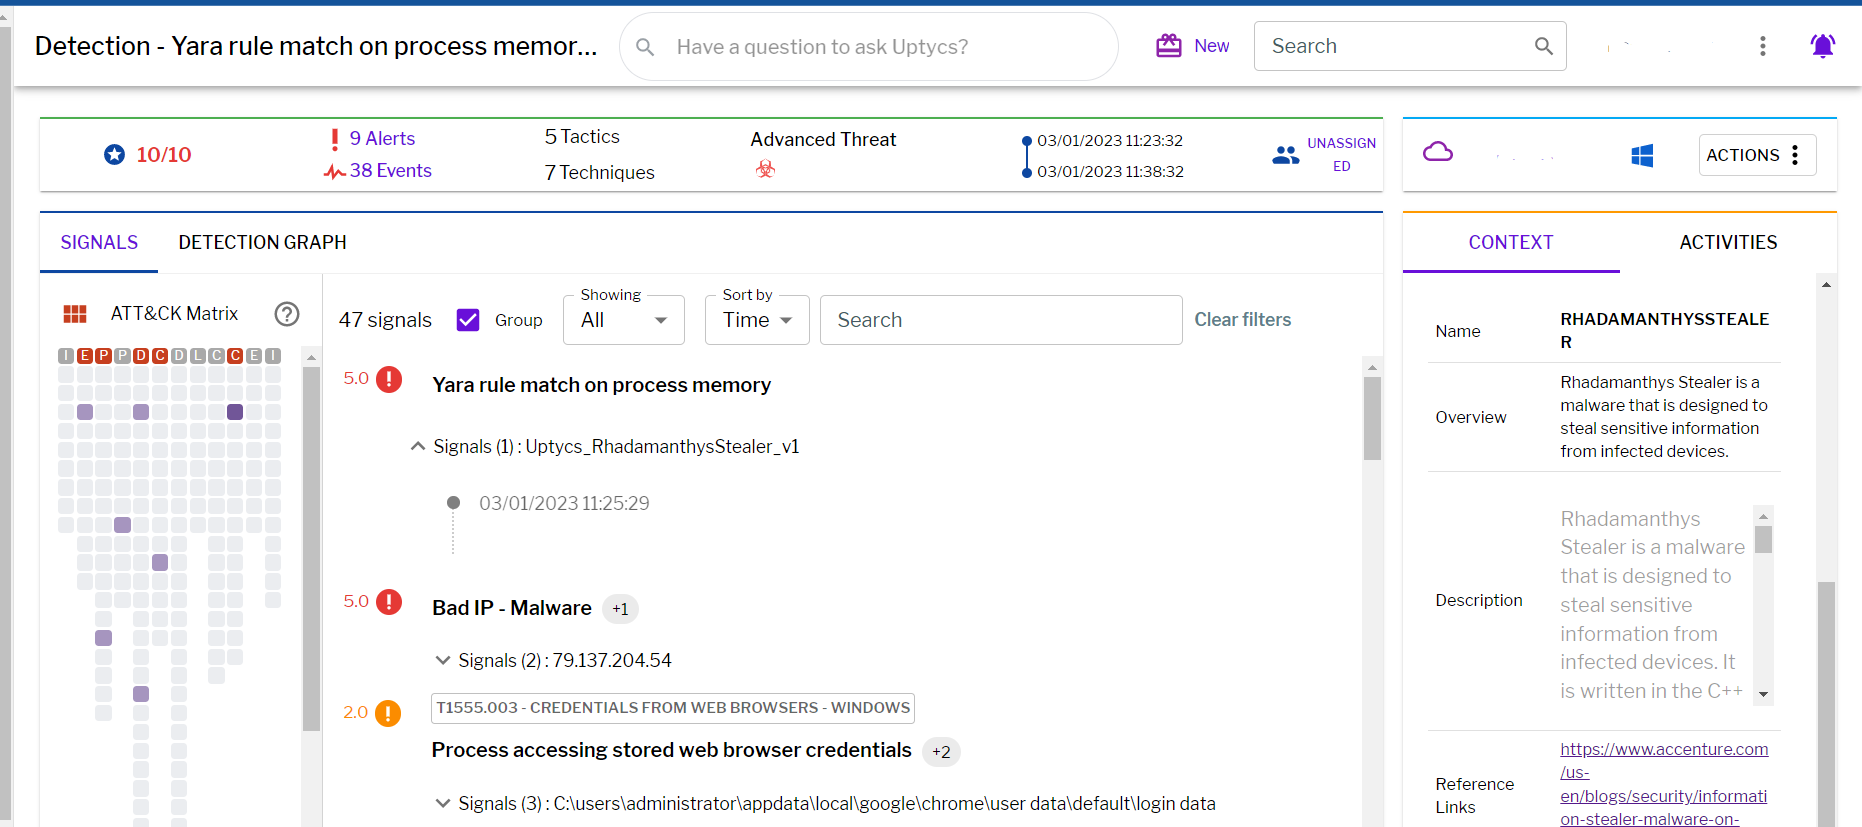The width and height of the screenshot is (1862, 827).
Task: Open the ACTIONS menu button
Action: (1757, 155)
